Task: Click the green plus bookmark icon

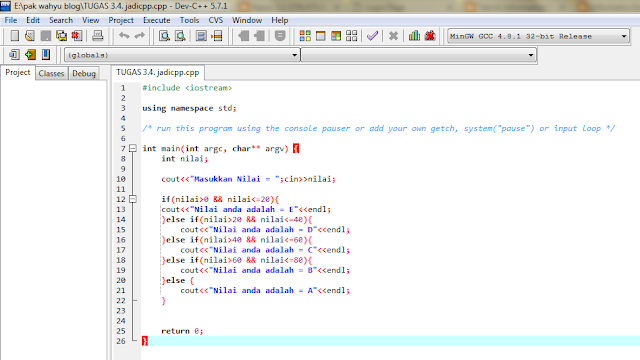Action: tap(30, 54)
